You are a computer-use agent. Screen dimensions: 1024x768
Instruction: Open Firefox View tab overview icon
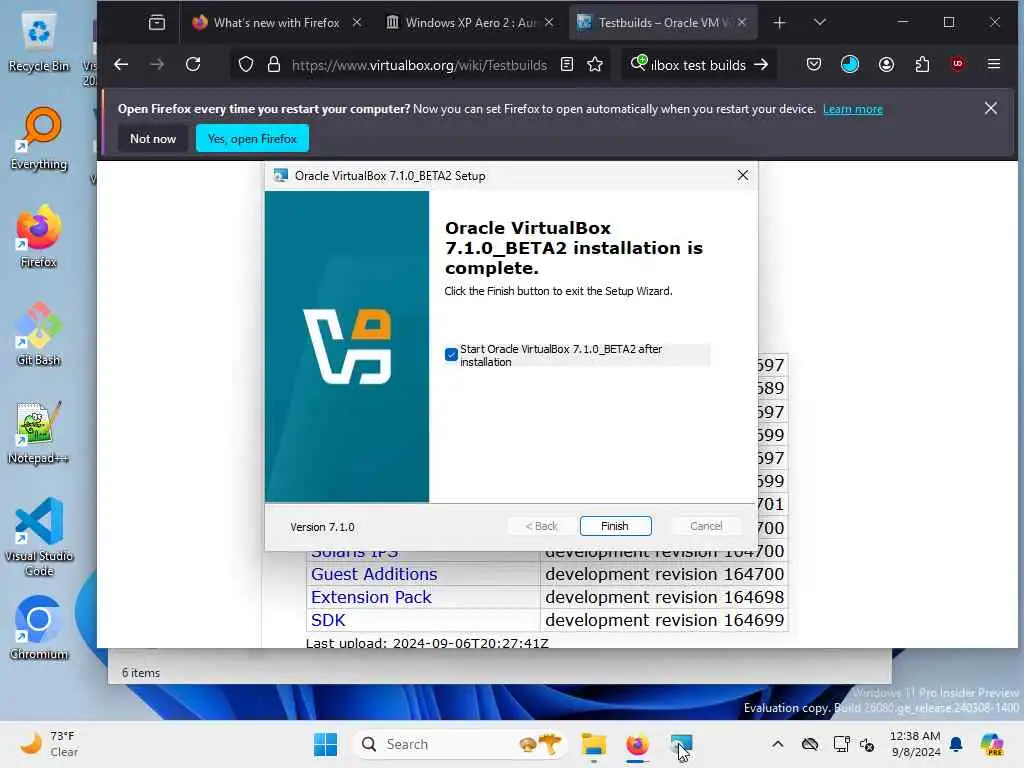tap(157, 23)
